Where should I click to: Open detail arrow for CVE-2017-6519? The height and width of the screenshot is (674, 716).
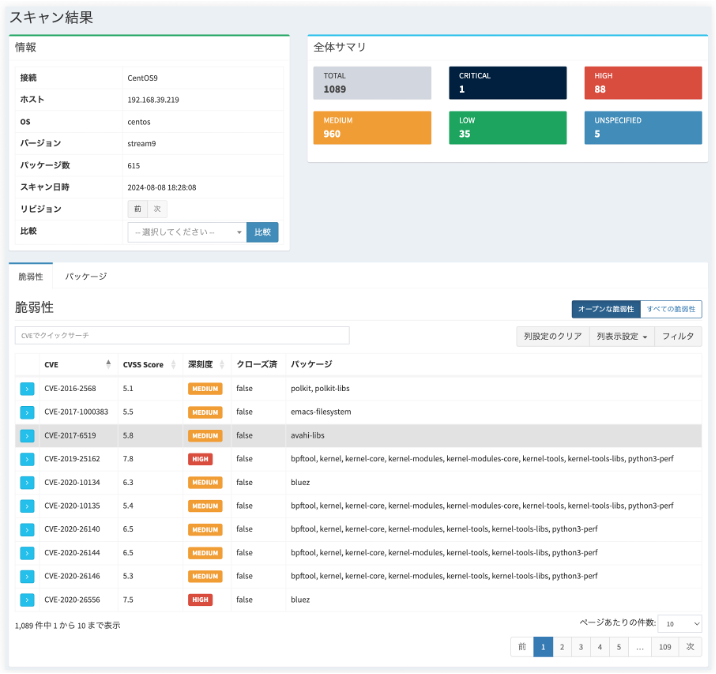(27, 436)
